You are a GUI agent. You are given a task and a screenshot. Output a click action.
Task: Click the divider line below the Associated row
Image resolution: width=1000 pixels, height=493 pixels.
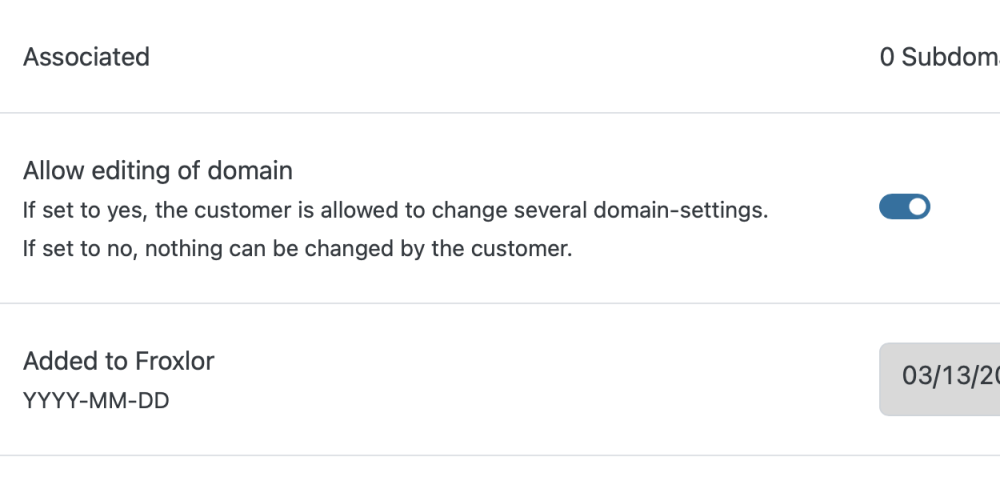500,113
